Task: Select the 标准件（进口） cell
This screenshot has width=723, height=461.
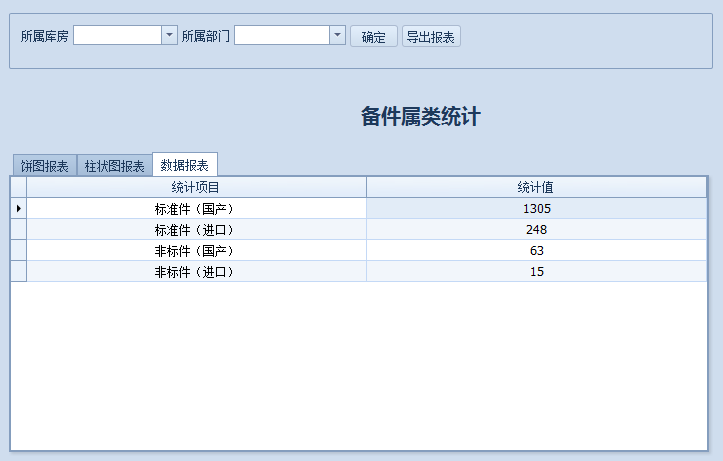Action: 196,230
